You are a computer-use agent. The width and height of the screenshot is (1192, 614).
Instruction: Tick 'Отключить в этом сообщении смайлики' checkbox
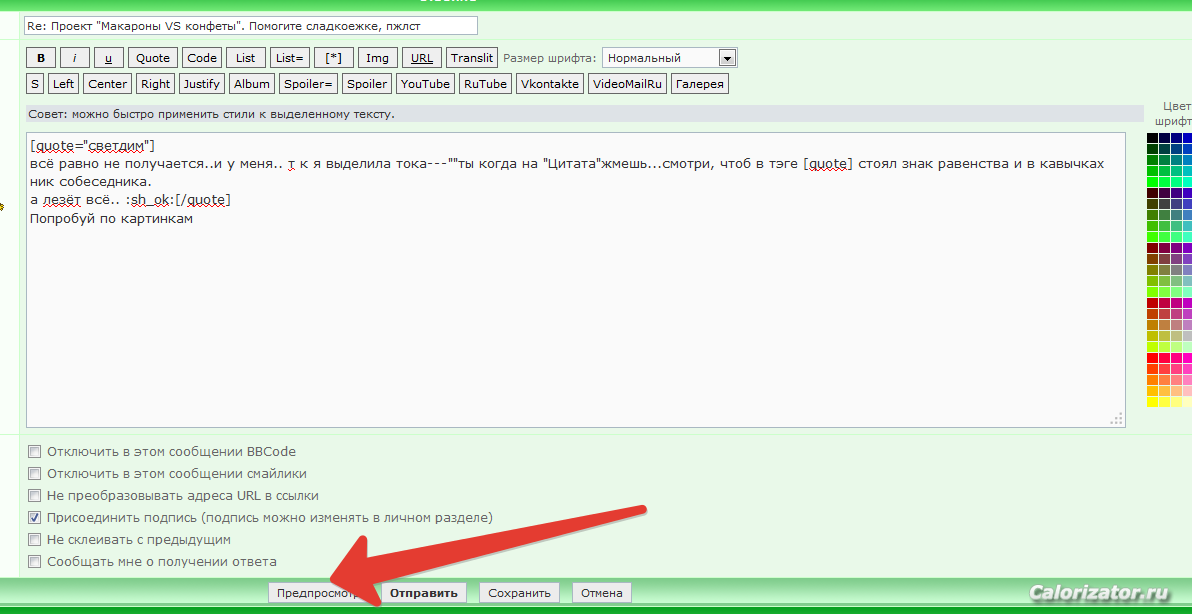[x=34, y=473]
